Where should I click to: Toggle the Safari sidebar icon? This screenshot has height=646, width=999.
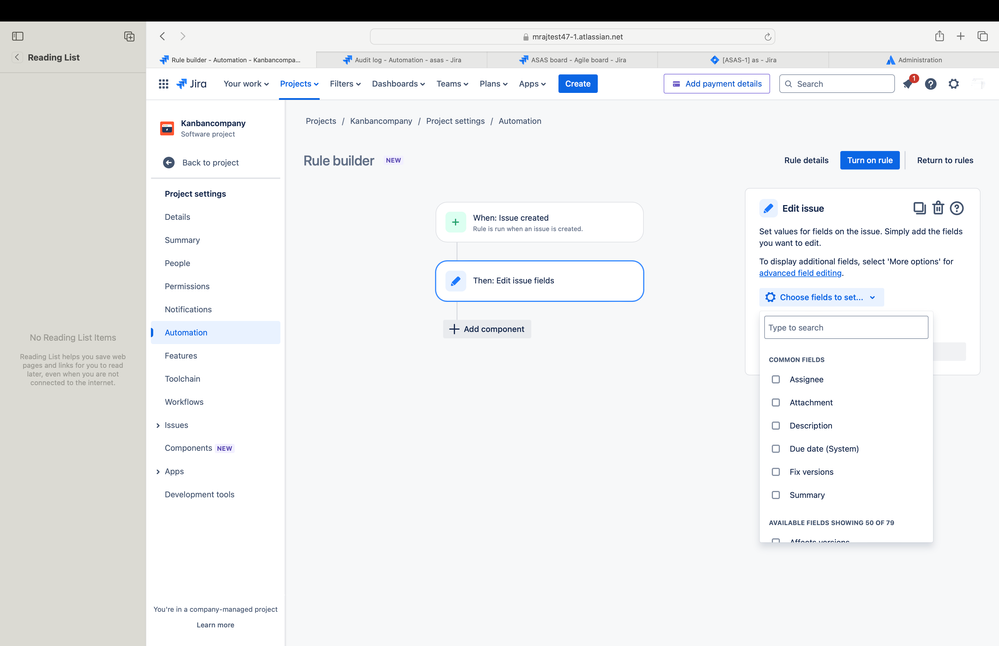[x=18, y=36]
